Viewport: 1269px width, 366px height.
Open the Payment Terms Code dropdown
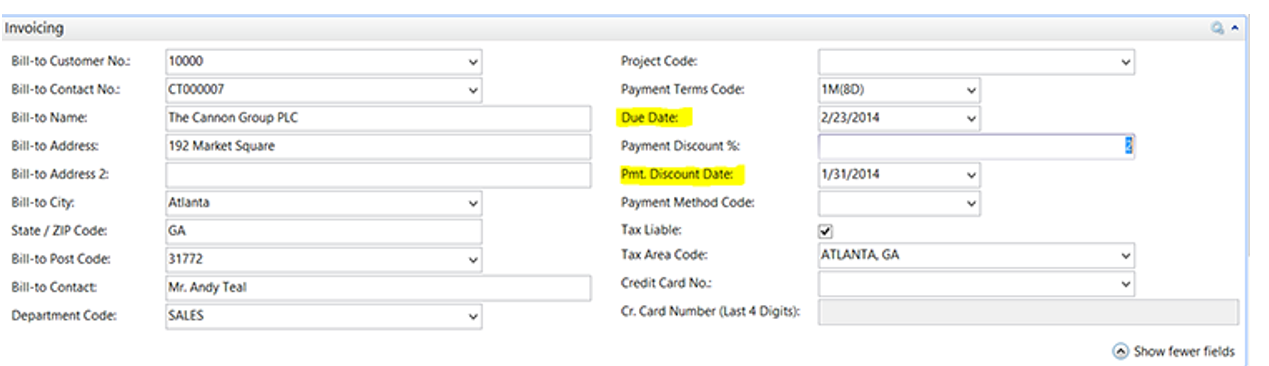(971, 90)
